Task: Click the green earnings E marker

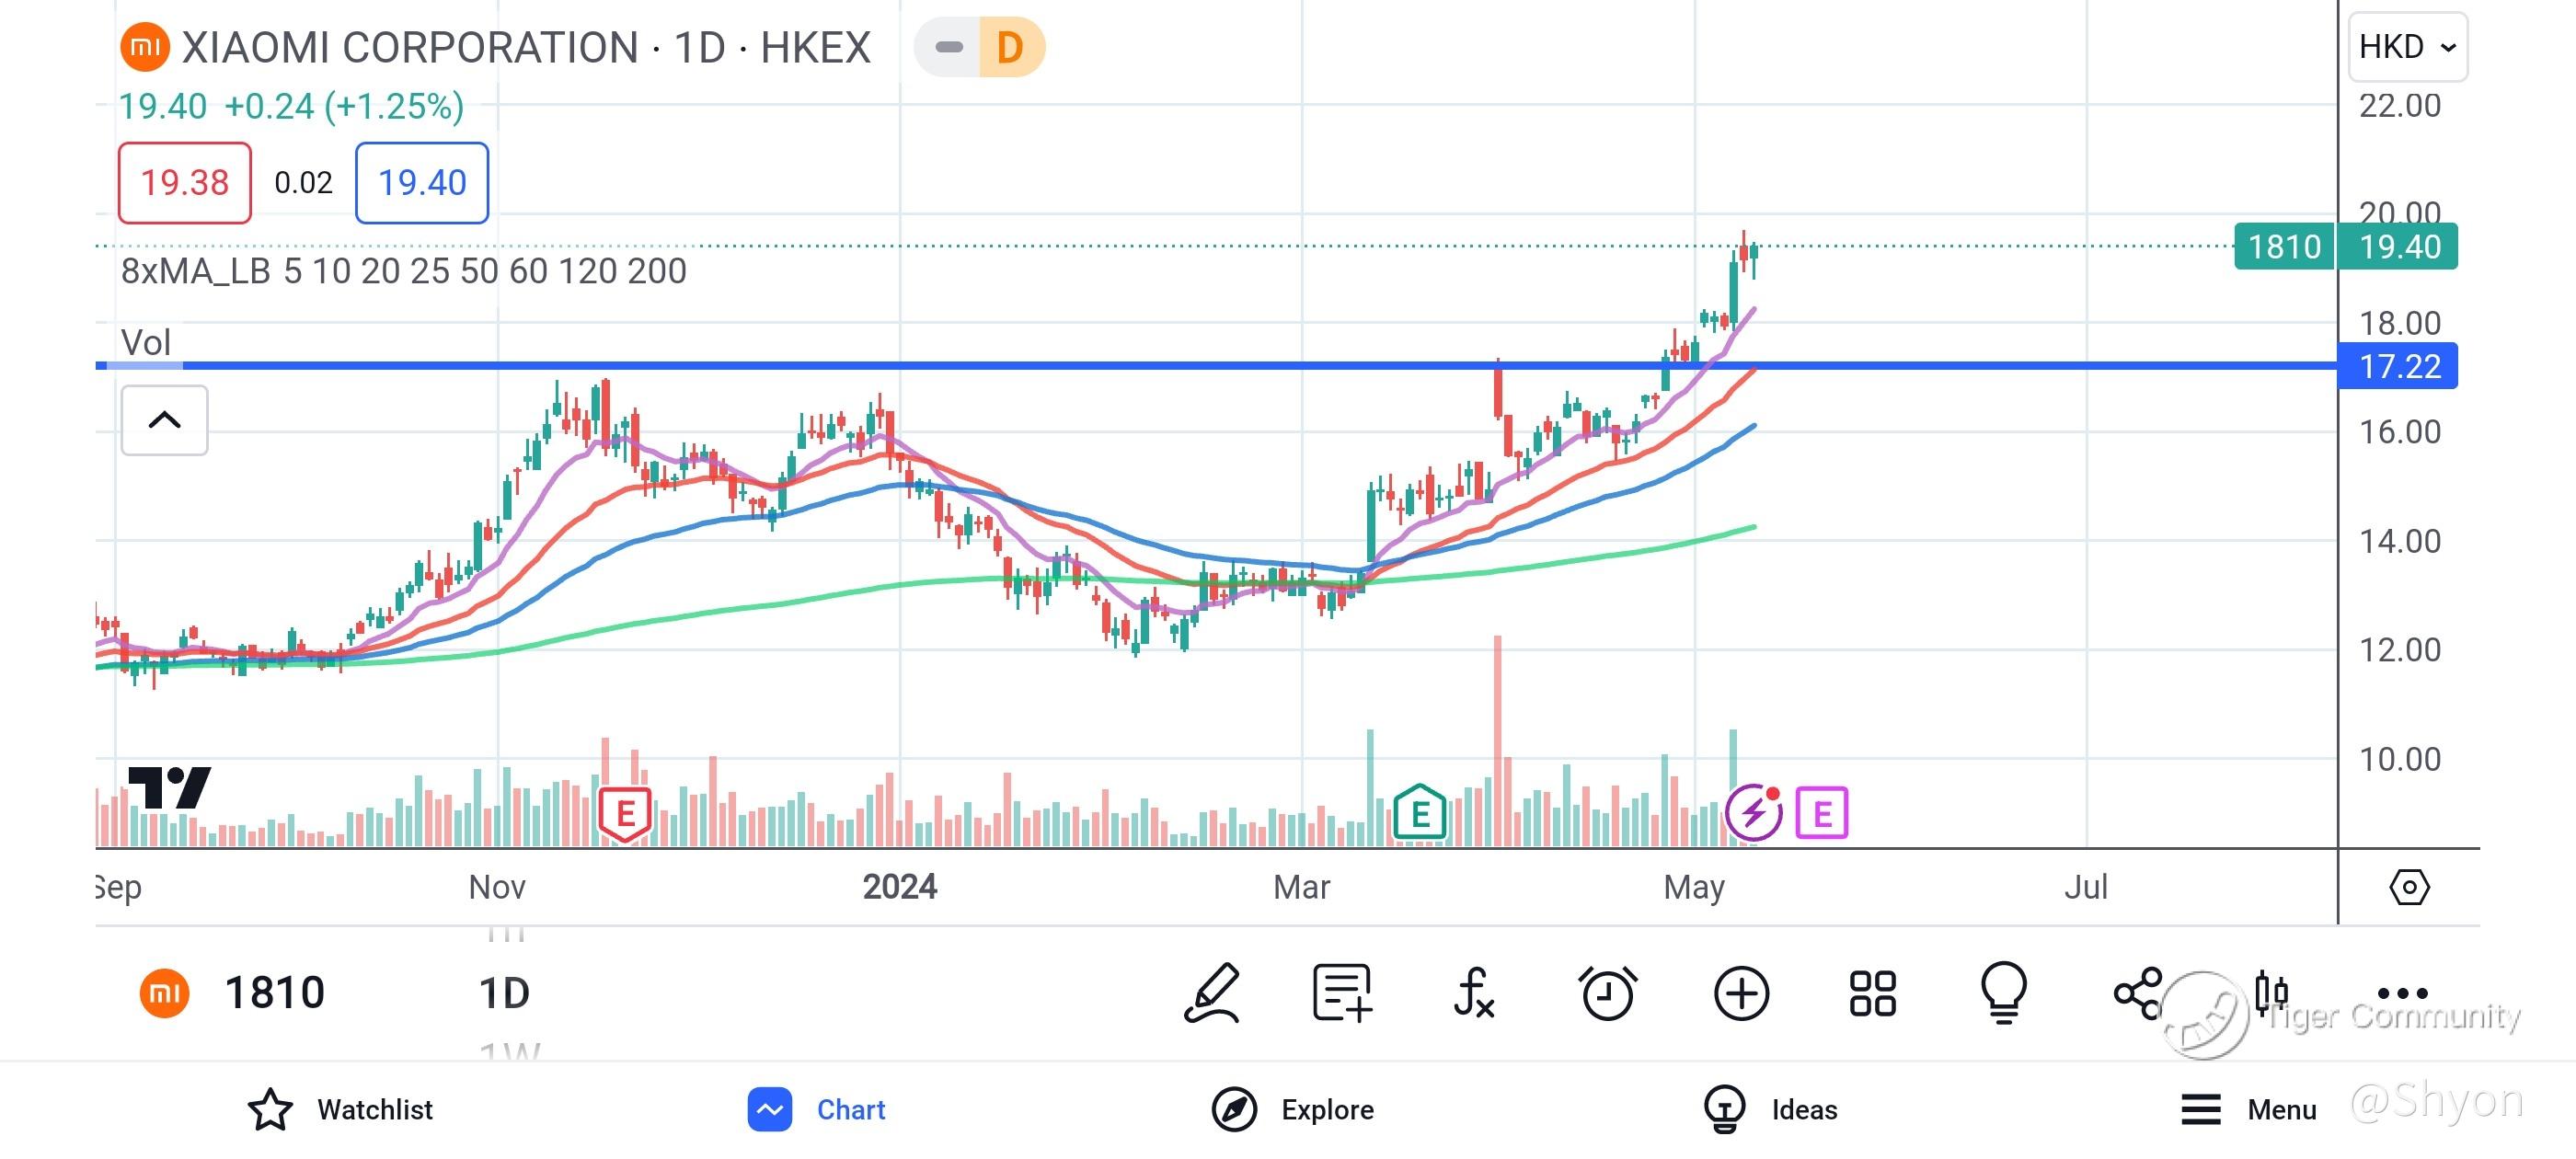Action: 1419,814
